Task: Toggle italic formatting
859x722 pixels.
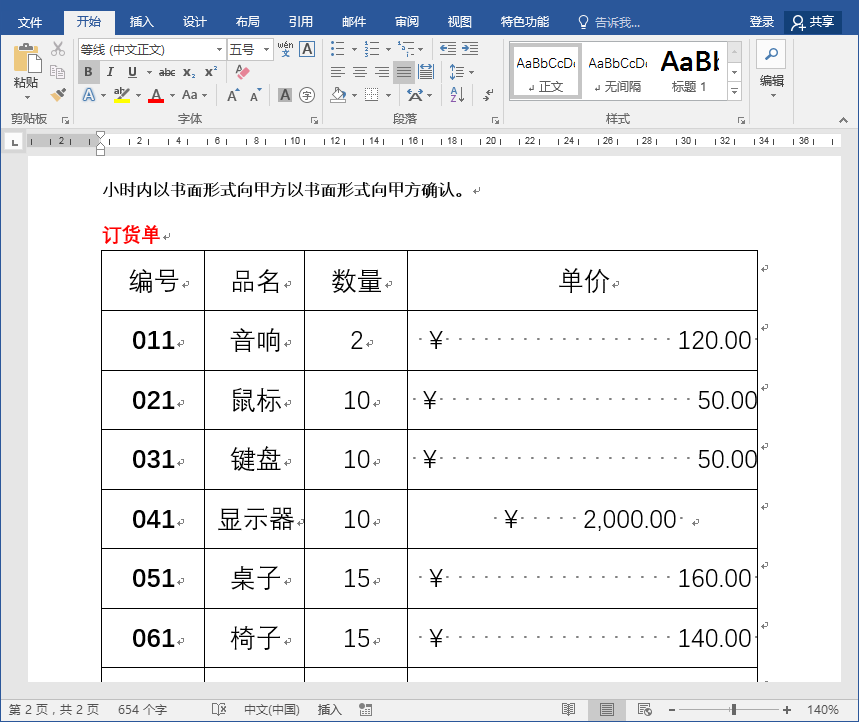Action: [x=109, y=72]
